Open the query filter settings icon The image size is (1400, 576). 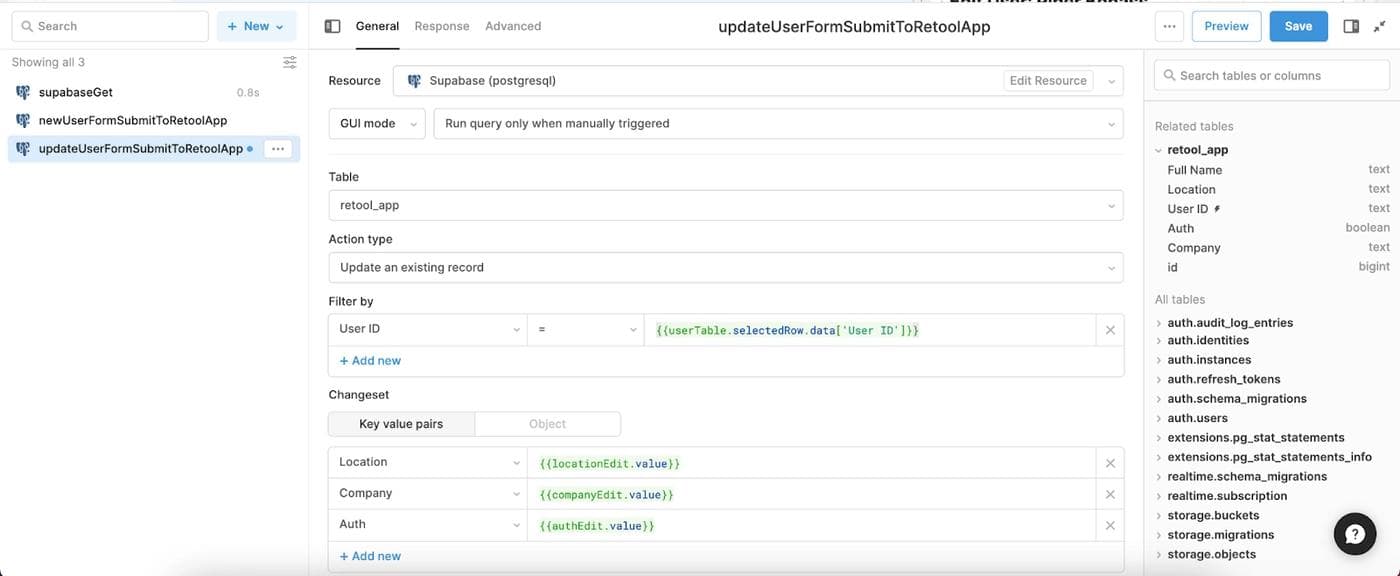[290, 62]
